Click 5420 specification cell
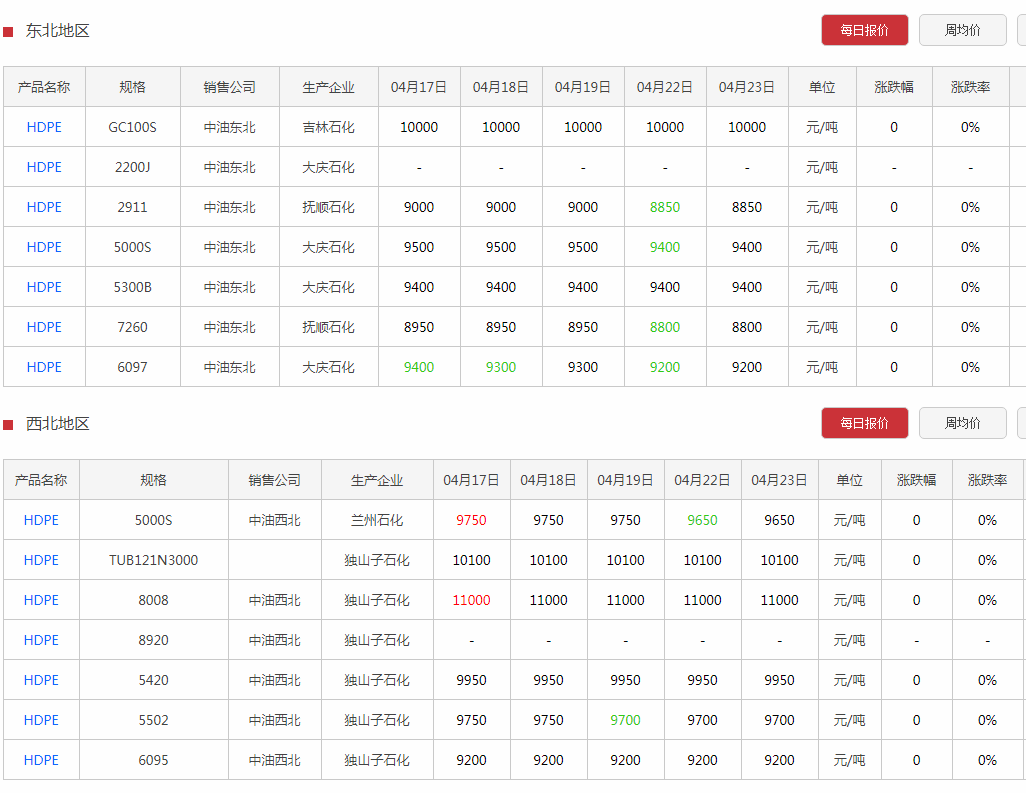Screen dimensions: 1026x793 [154, 680]
